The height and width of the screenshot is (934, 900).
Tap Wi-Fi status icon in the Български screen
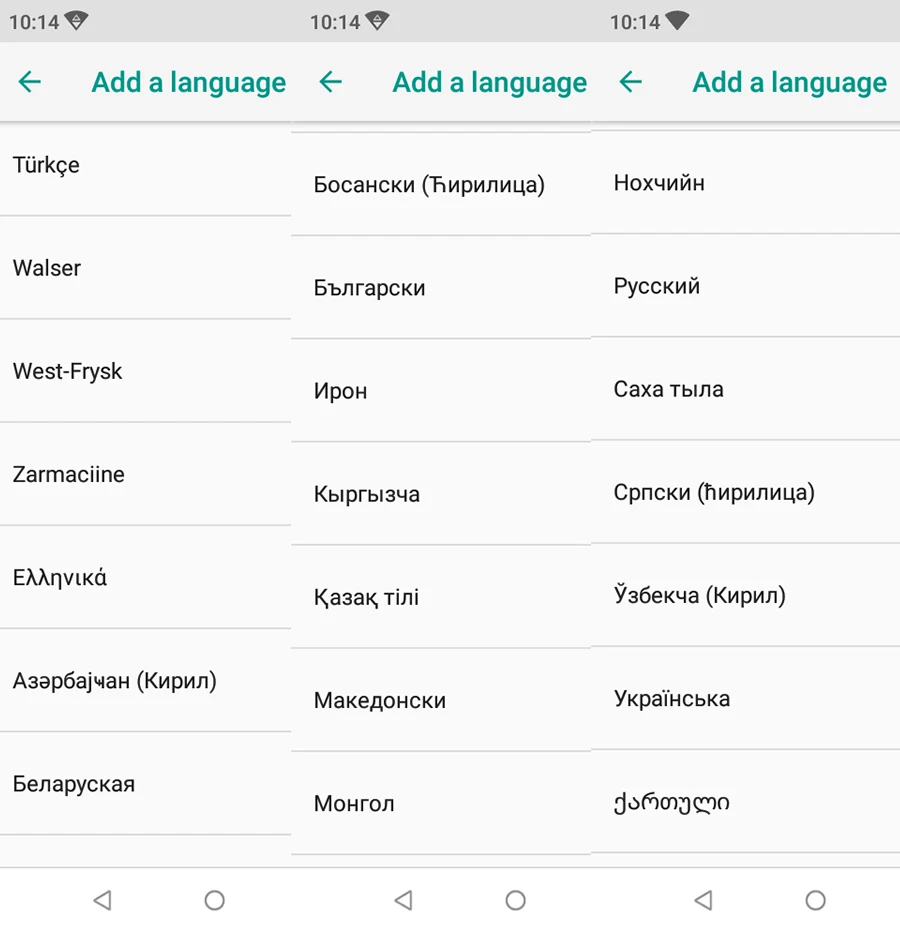coord(377,21)
